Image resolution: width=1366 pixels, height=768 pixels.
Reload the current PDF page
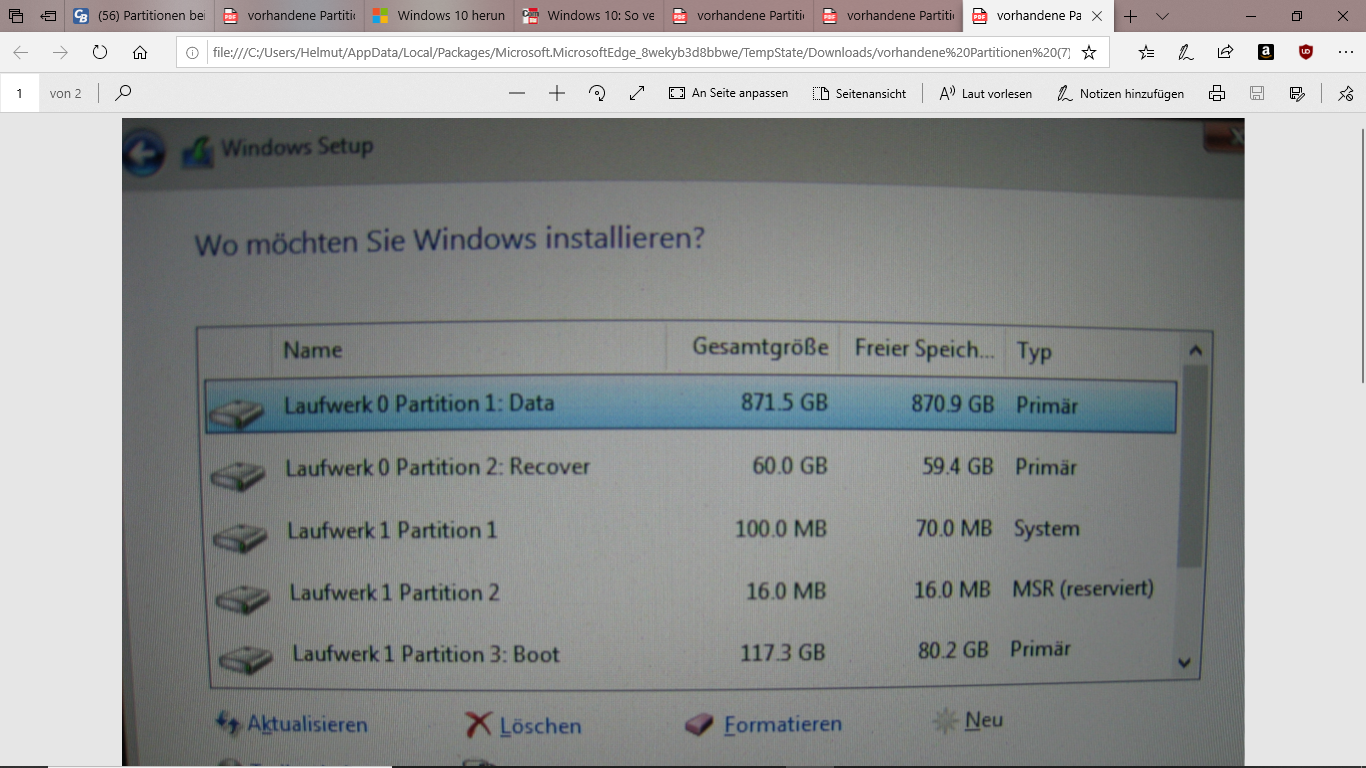pyautogui.click(x=100, y=53)
